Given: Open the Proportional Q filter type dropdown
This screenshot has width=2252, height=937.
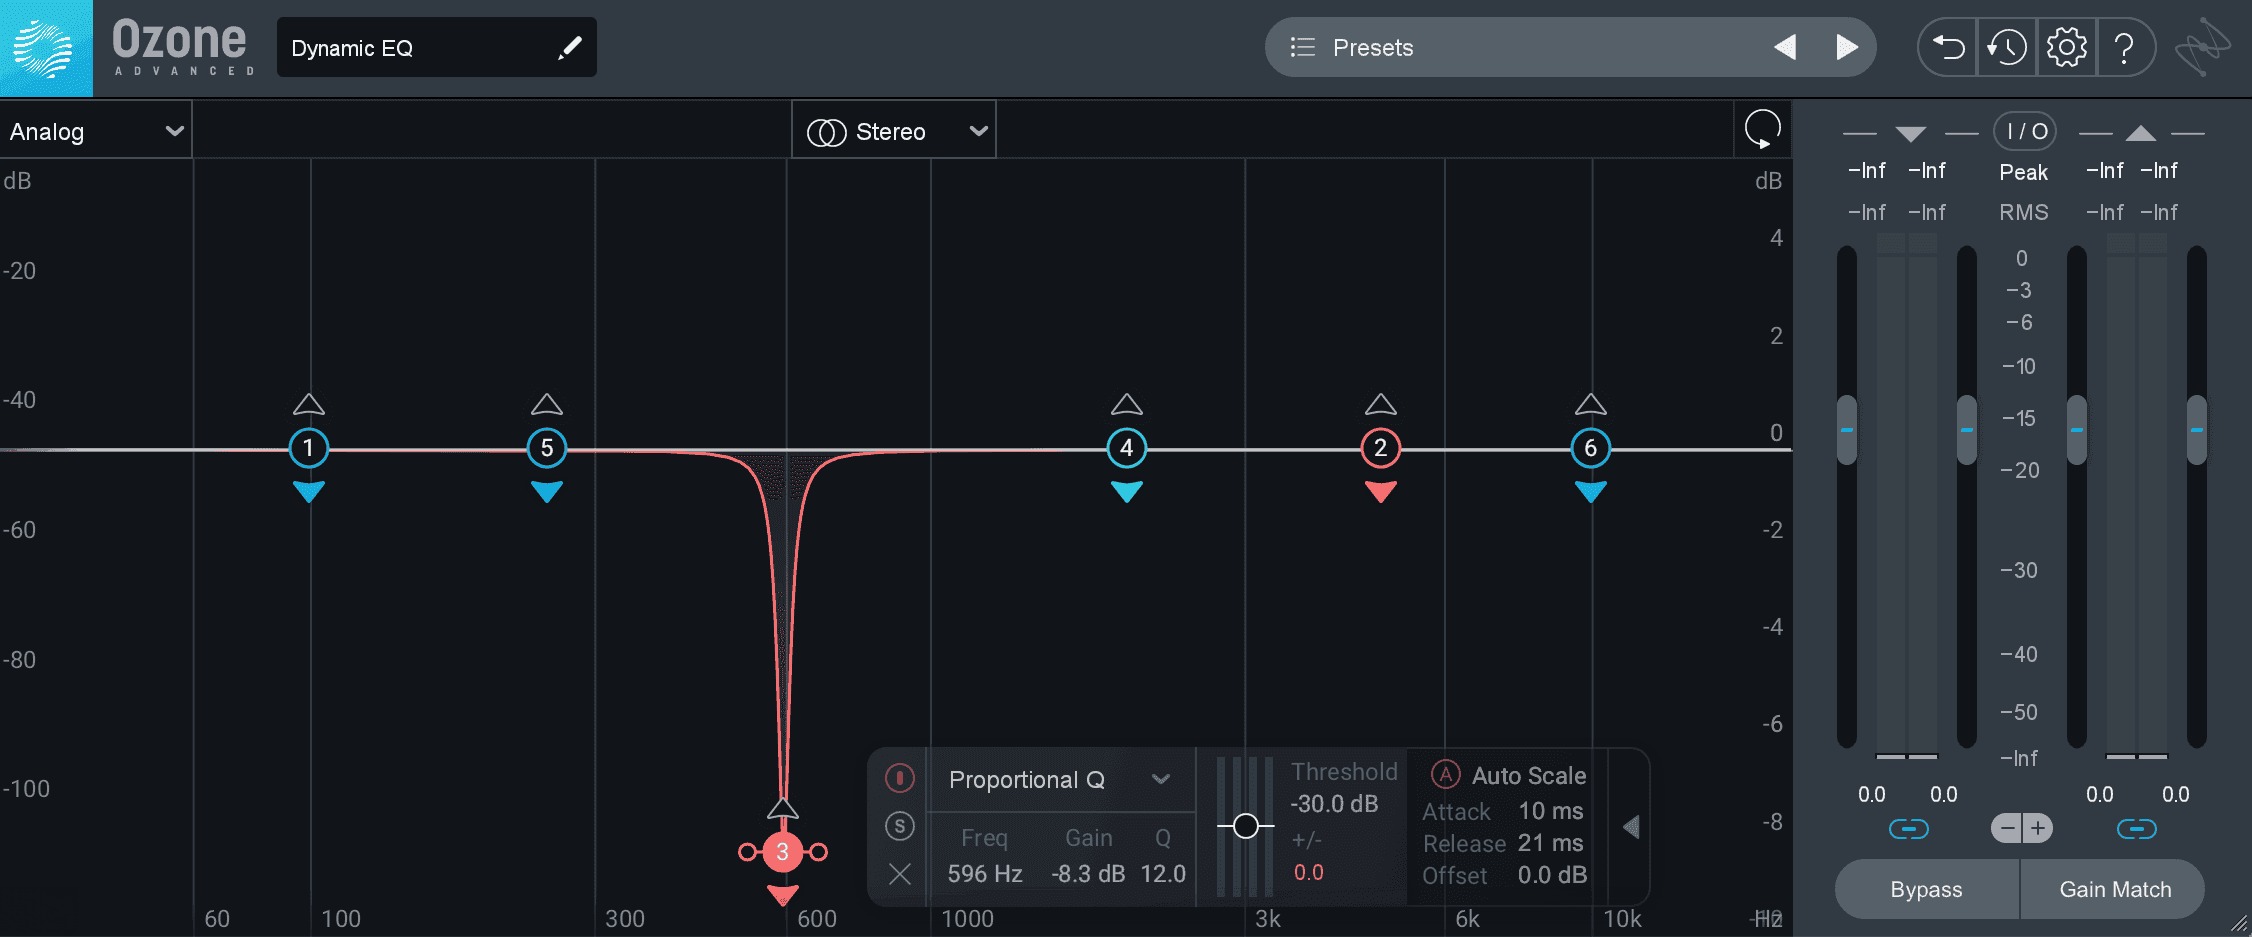Looking at the screenshot, I should tap(1060, 780).
